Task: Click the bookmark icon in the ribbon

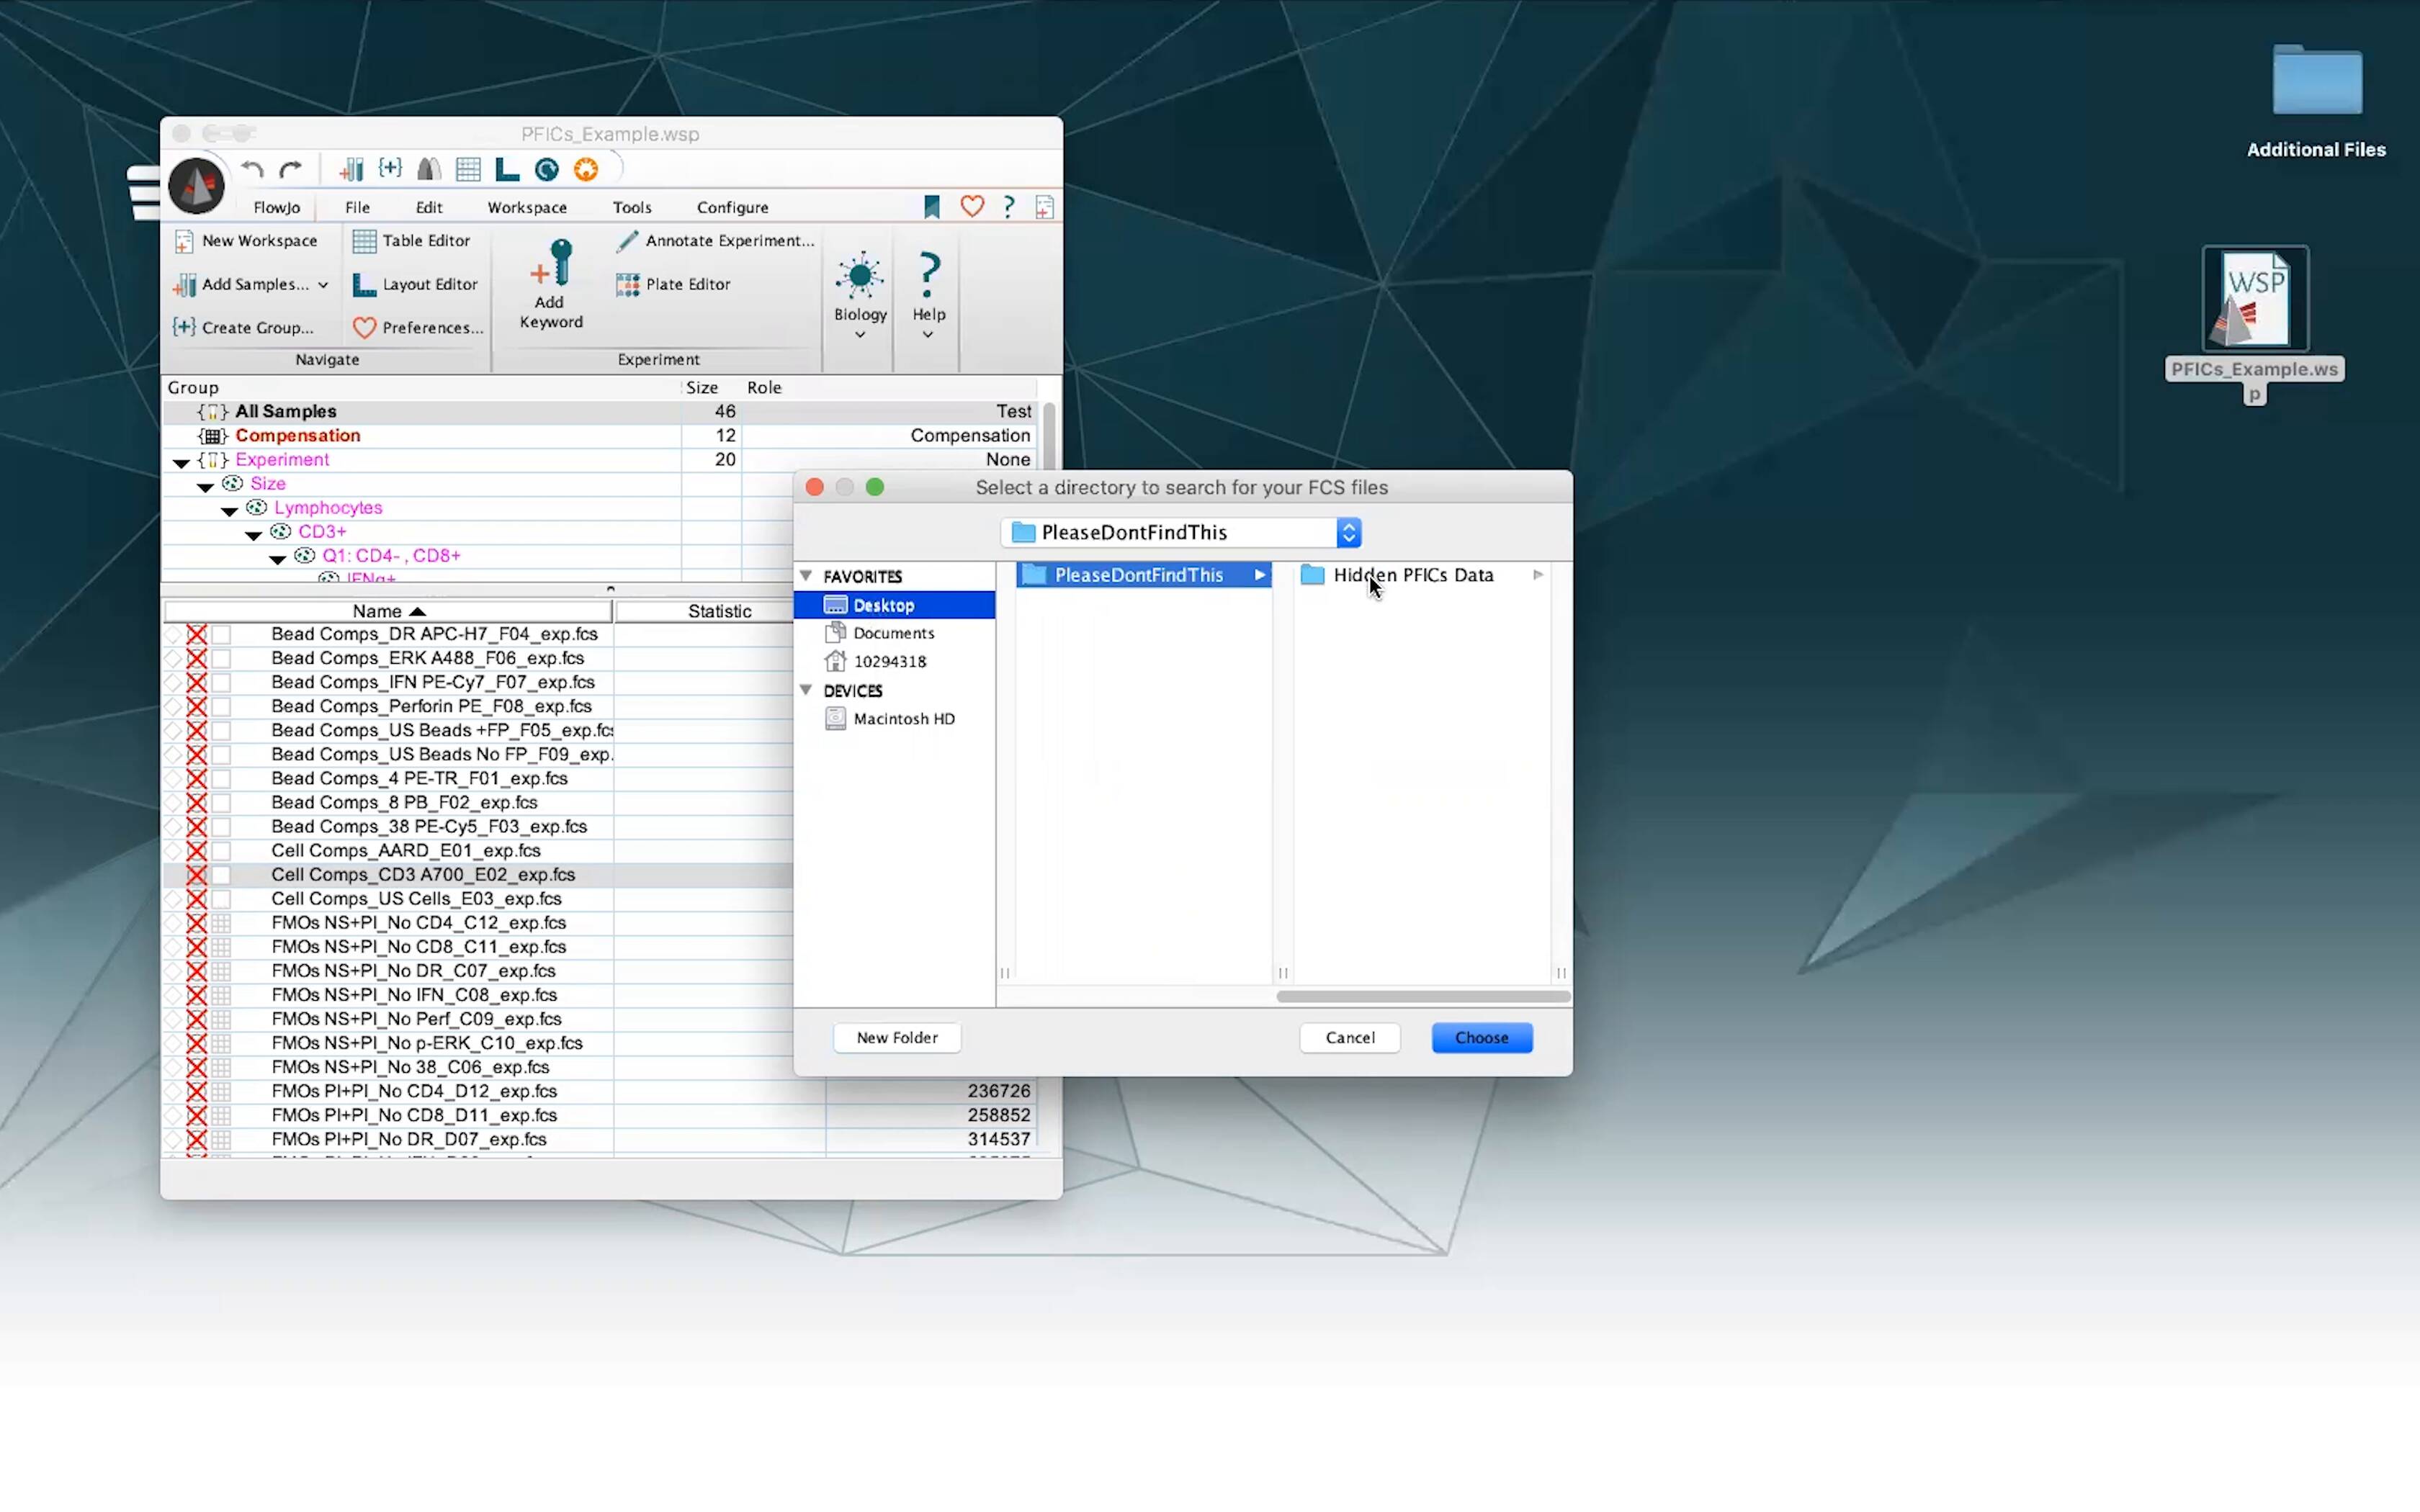Action: click(x=931, y=207)
